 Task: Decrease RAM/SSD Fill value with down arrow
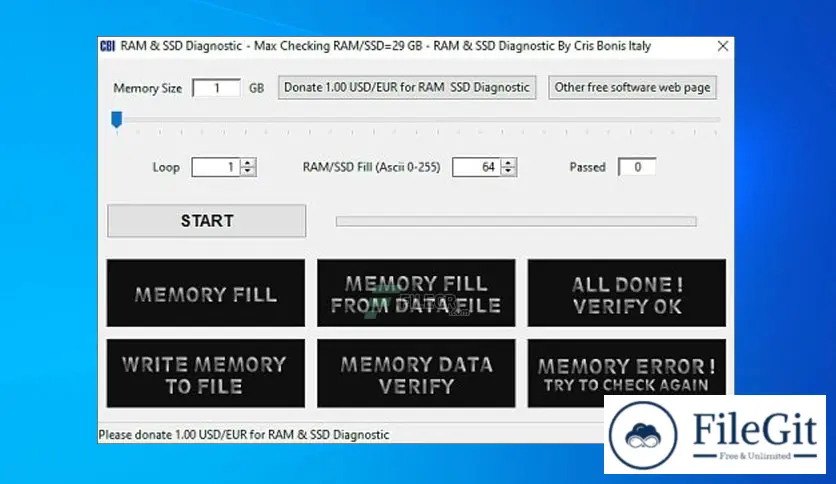[509, 172]
